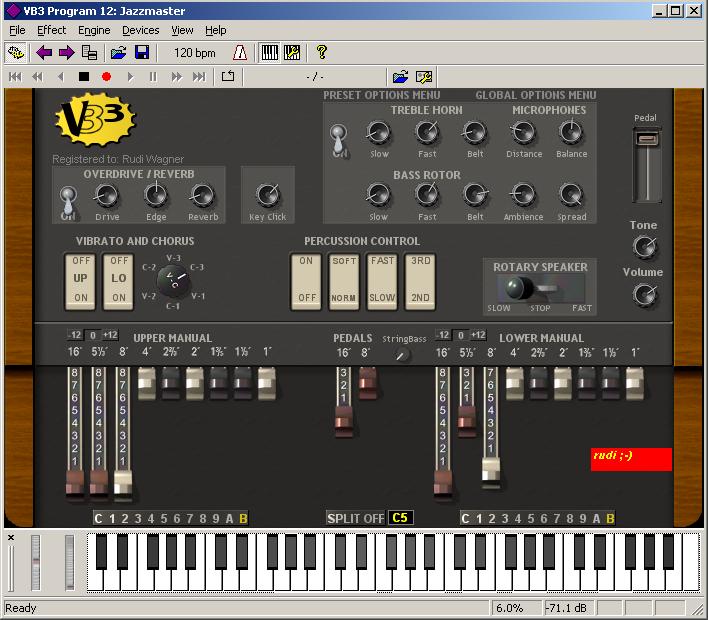Click the loop icon in transport bar
The width and height of the screenshot is (708, 620).
(x=228, y=76)
